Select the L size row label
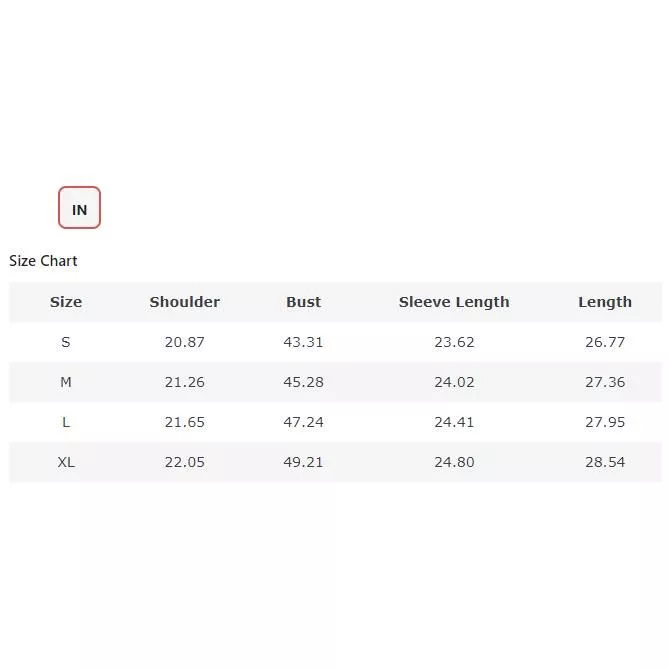 pyautogui.click(x=66, y=422)
